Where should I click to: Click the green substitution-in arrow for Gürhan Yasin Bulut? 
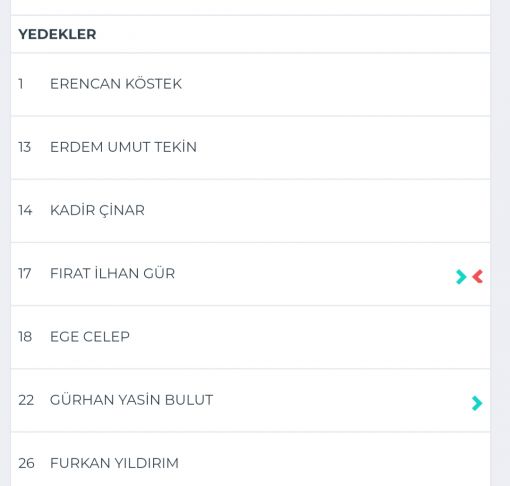pyautogui.click(x=477, y=403)
